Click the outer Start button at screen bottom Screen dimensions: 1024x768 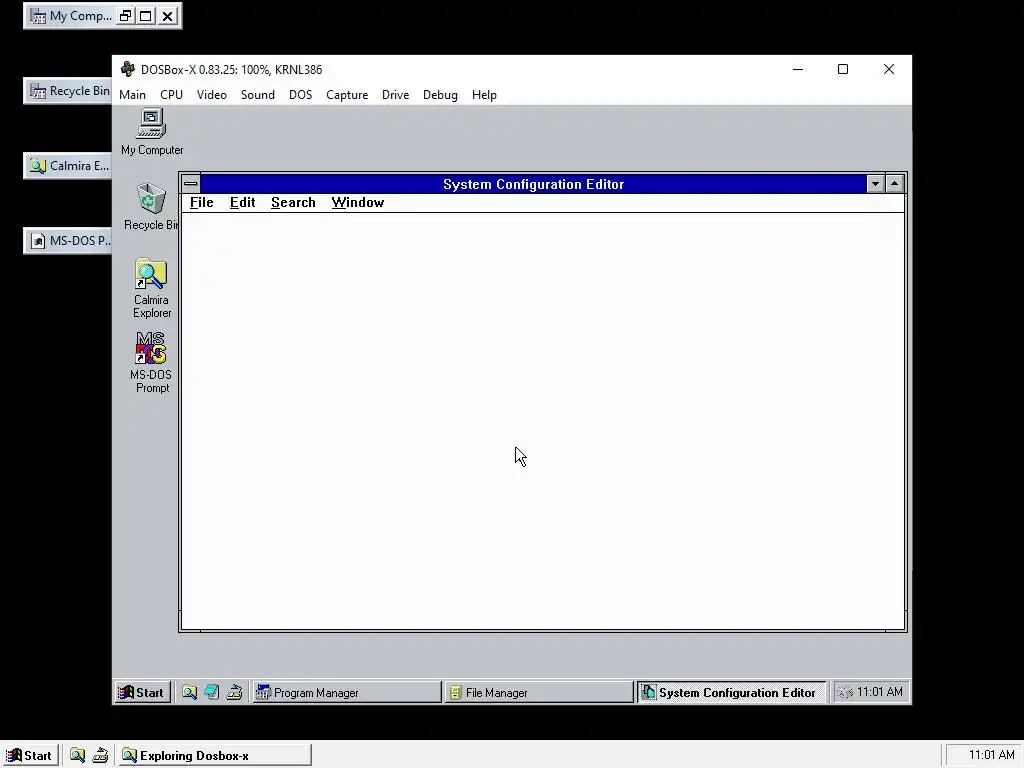pos(29,756)
